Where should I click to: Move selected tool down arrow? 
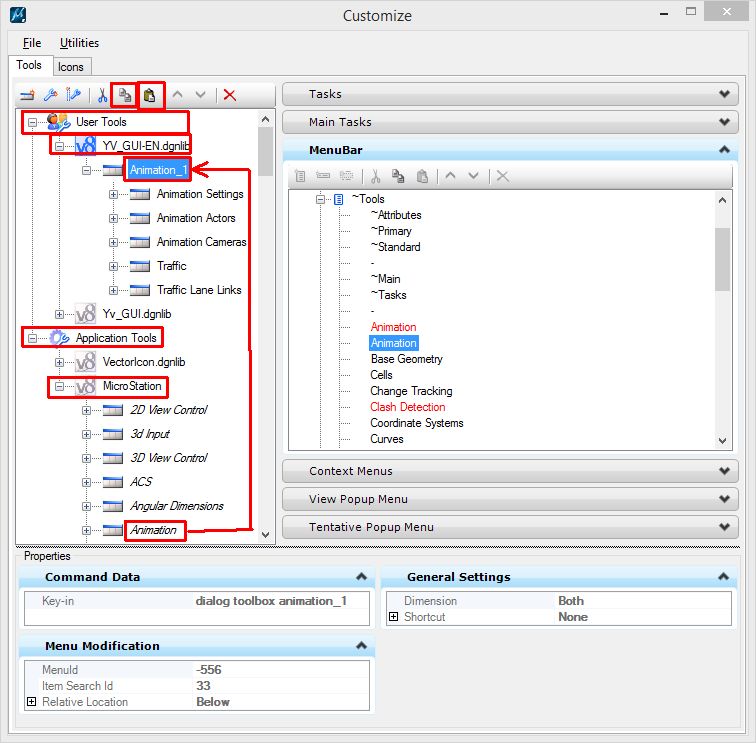coord(201,95)
